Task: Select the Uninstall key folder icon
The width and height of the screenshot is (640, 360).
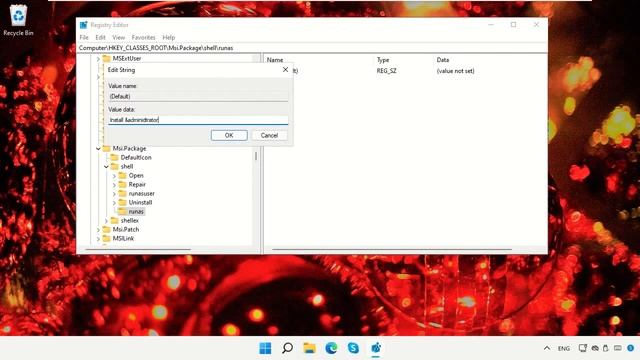Action: [122, 202]
